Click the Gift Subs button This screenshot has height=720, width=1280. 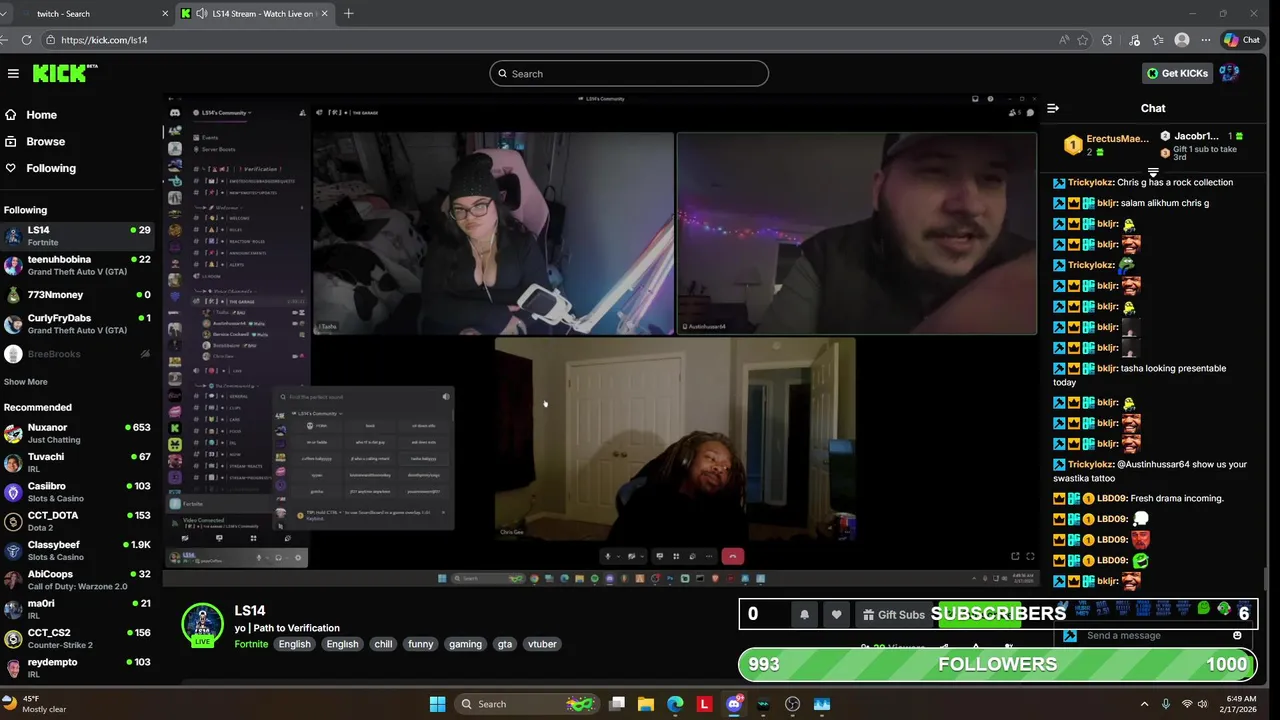893,615
